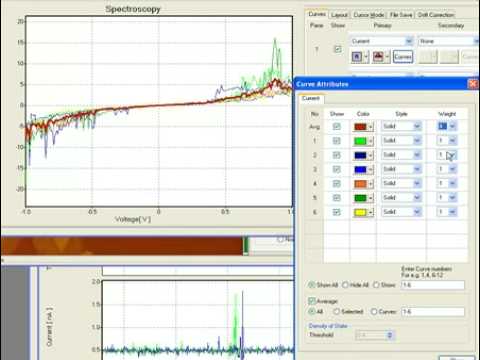Image resolution: width=480 pixels, height=360 pixels.
Task: Click the green marker on the orange color bar
Action: click(x=246, y=246)
